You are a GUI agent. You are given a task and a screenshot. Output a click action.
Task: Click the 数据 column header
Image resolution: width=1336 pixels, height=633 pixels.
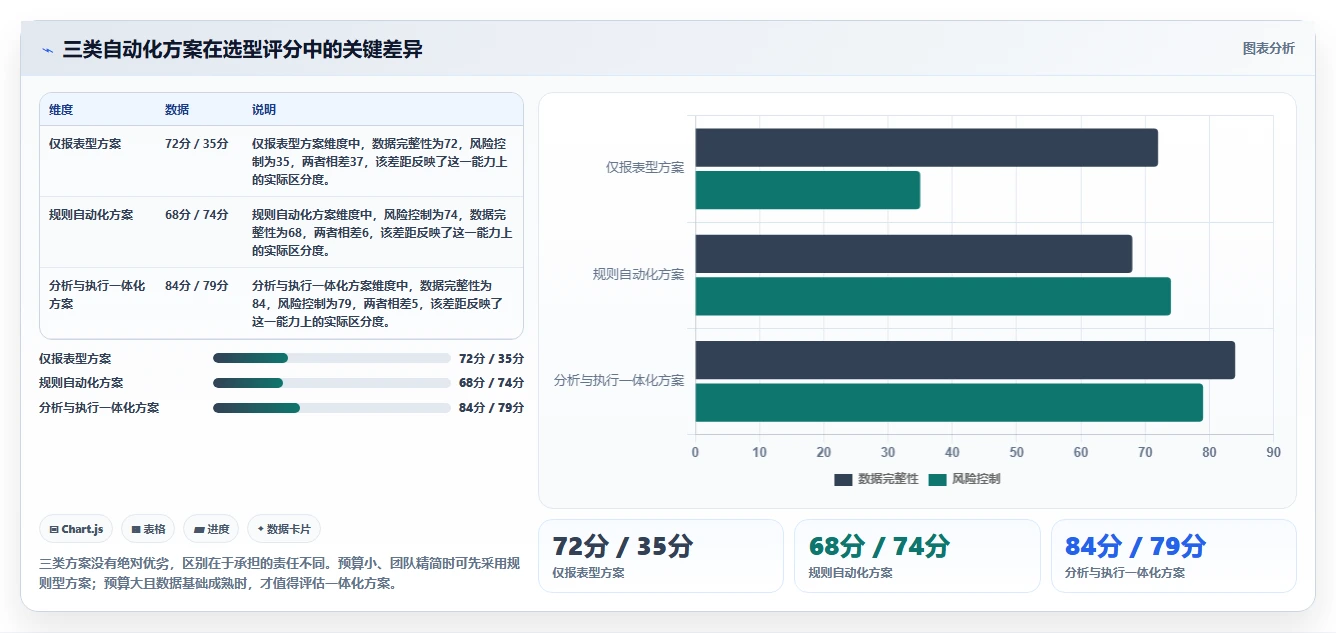click(177, 109)
